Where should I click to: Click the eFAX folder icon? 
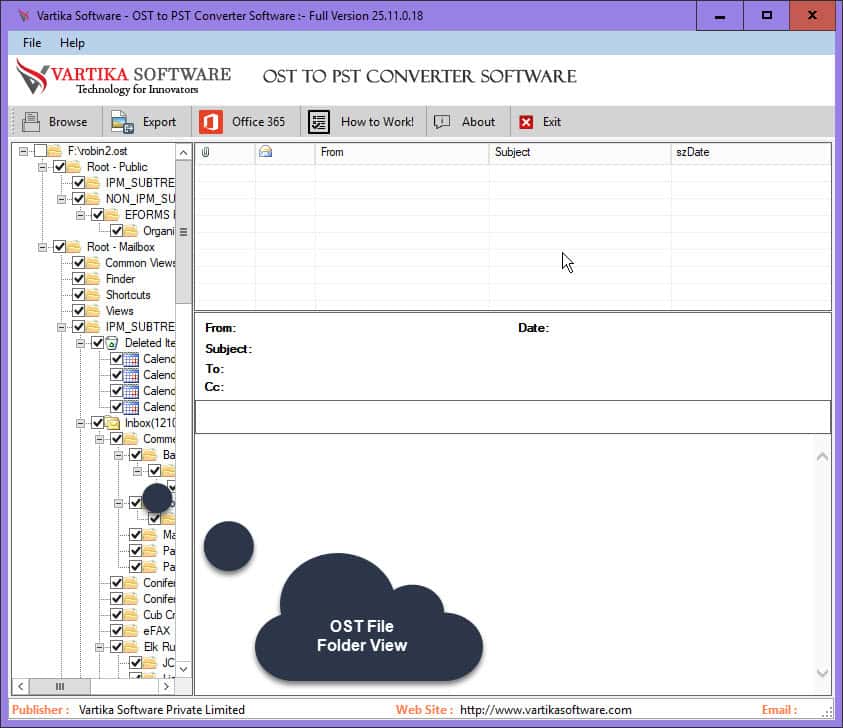(x=131, y=631)
